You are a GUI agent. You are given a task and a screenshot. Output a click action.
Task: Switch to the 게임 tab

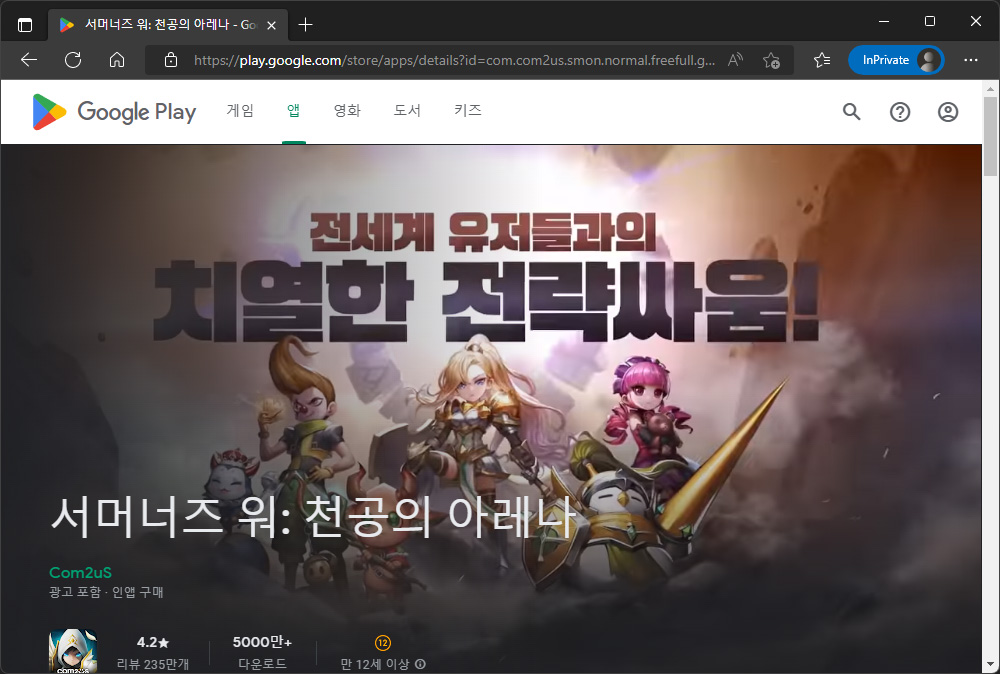point(240,111)
